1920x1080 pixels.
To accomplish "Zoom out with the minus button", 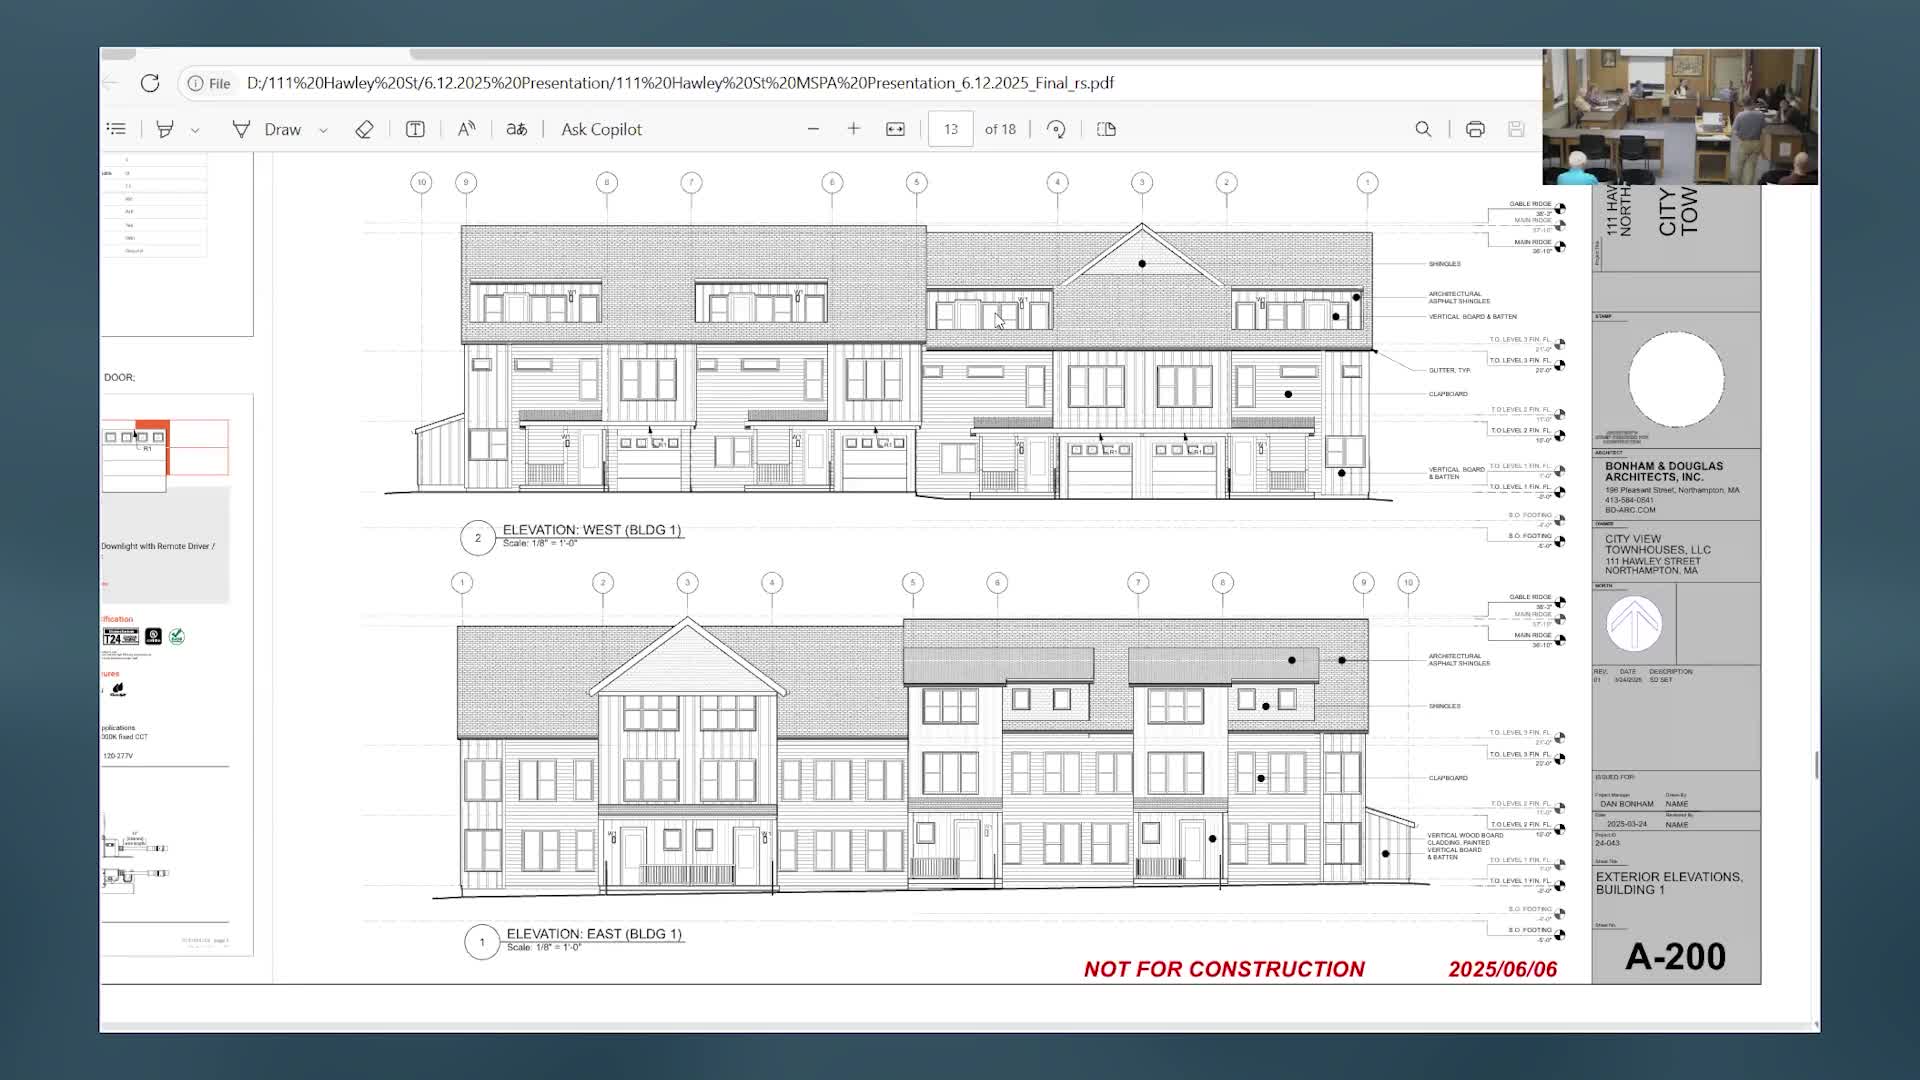I will (813, 129).
